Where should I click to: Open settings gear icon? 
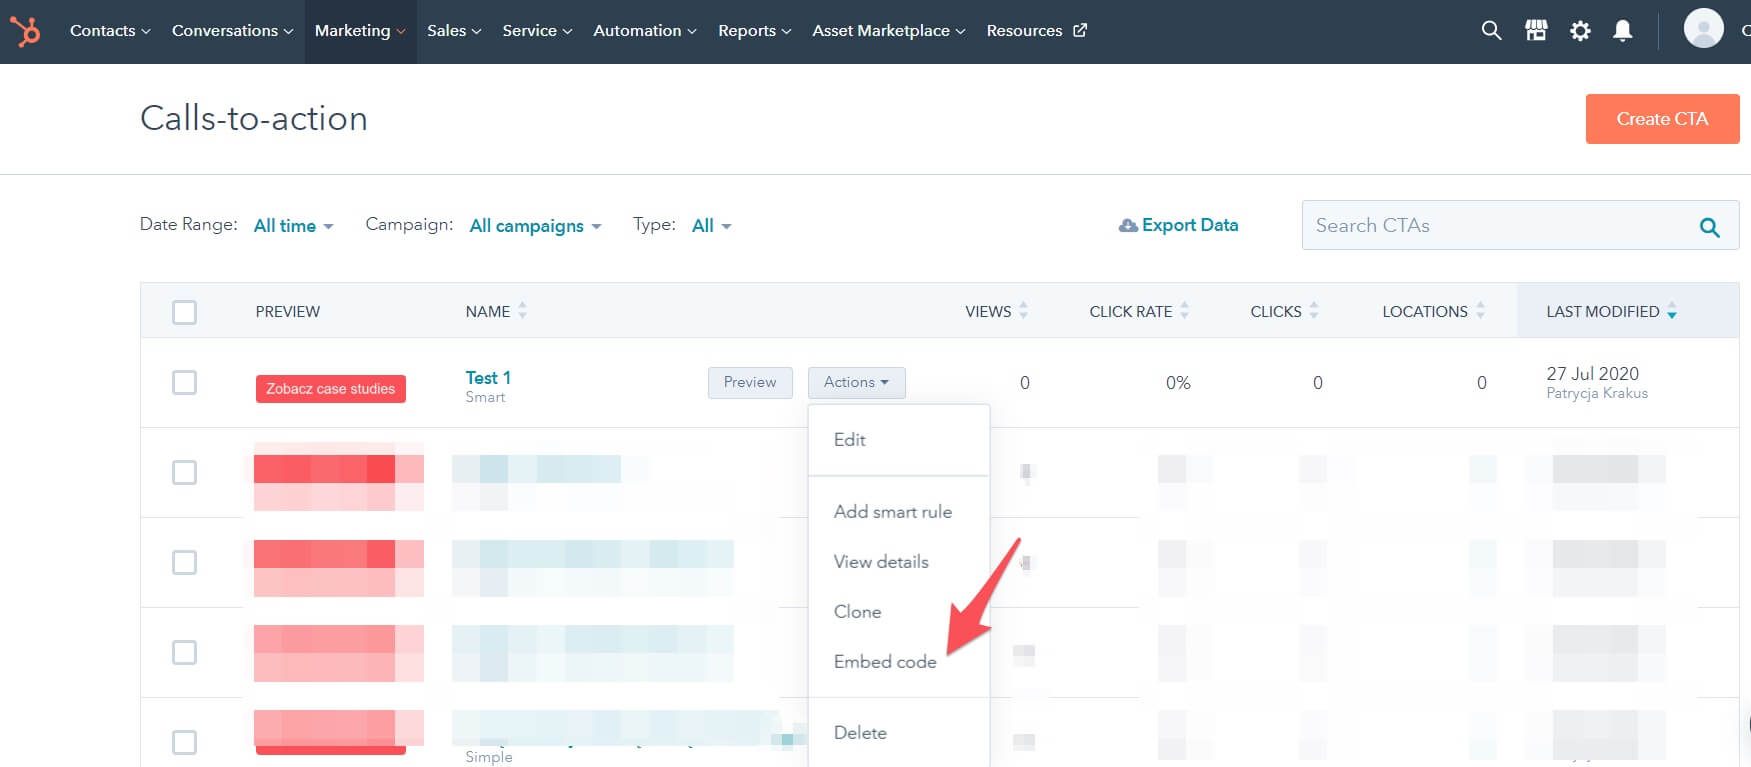1580,31
